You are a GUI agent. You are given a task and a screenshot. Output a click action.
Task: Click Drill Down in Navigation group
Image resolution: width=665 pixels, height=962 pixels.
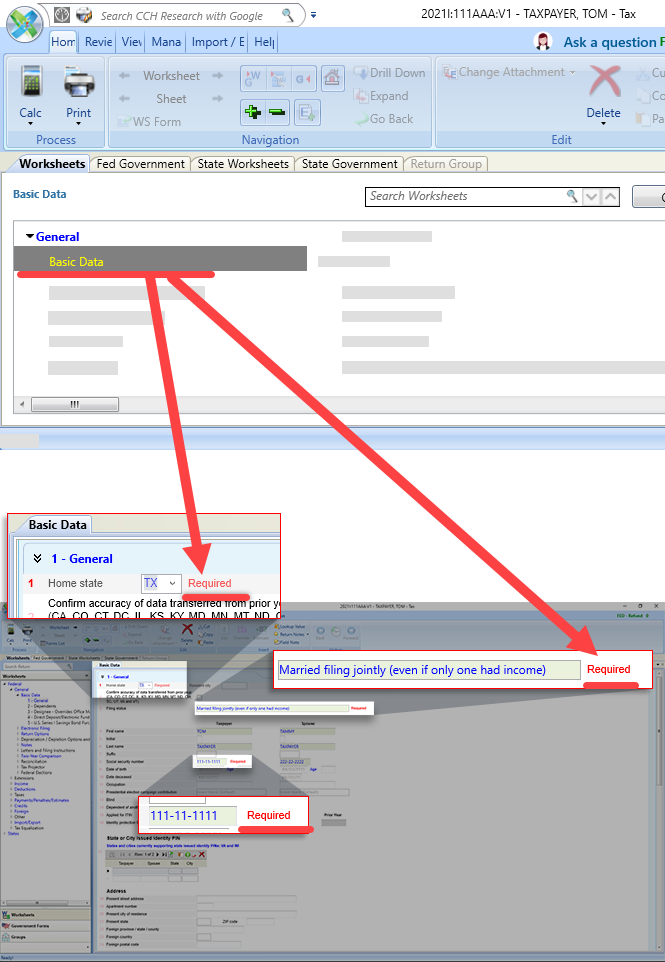coord(390,72)
